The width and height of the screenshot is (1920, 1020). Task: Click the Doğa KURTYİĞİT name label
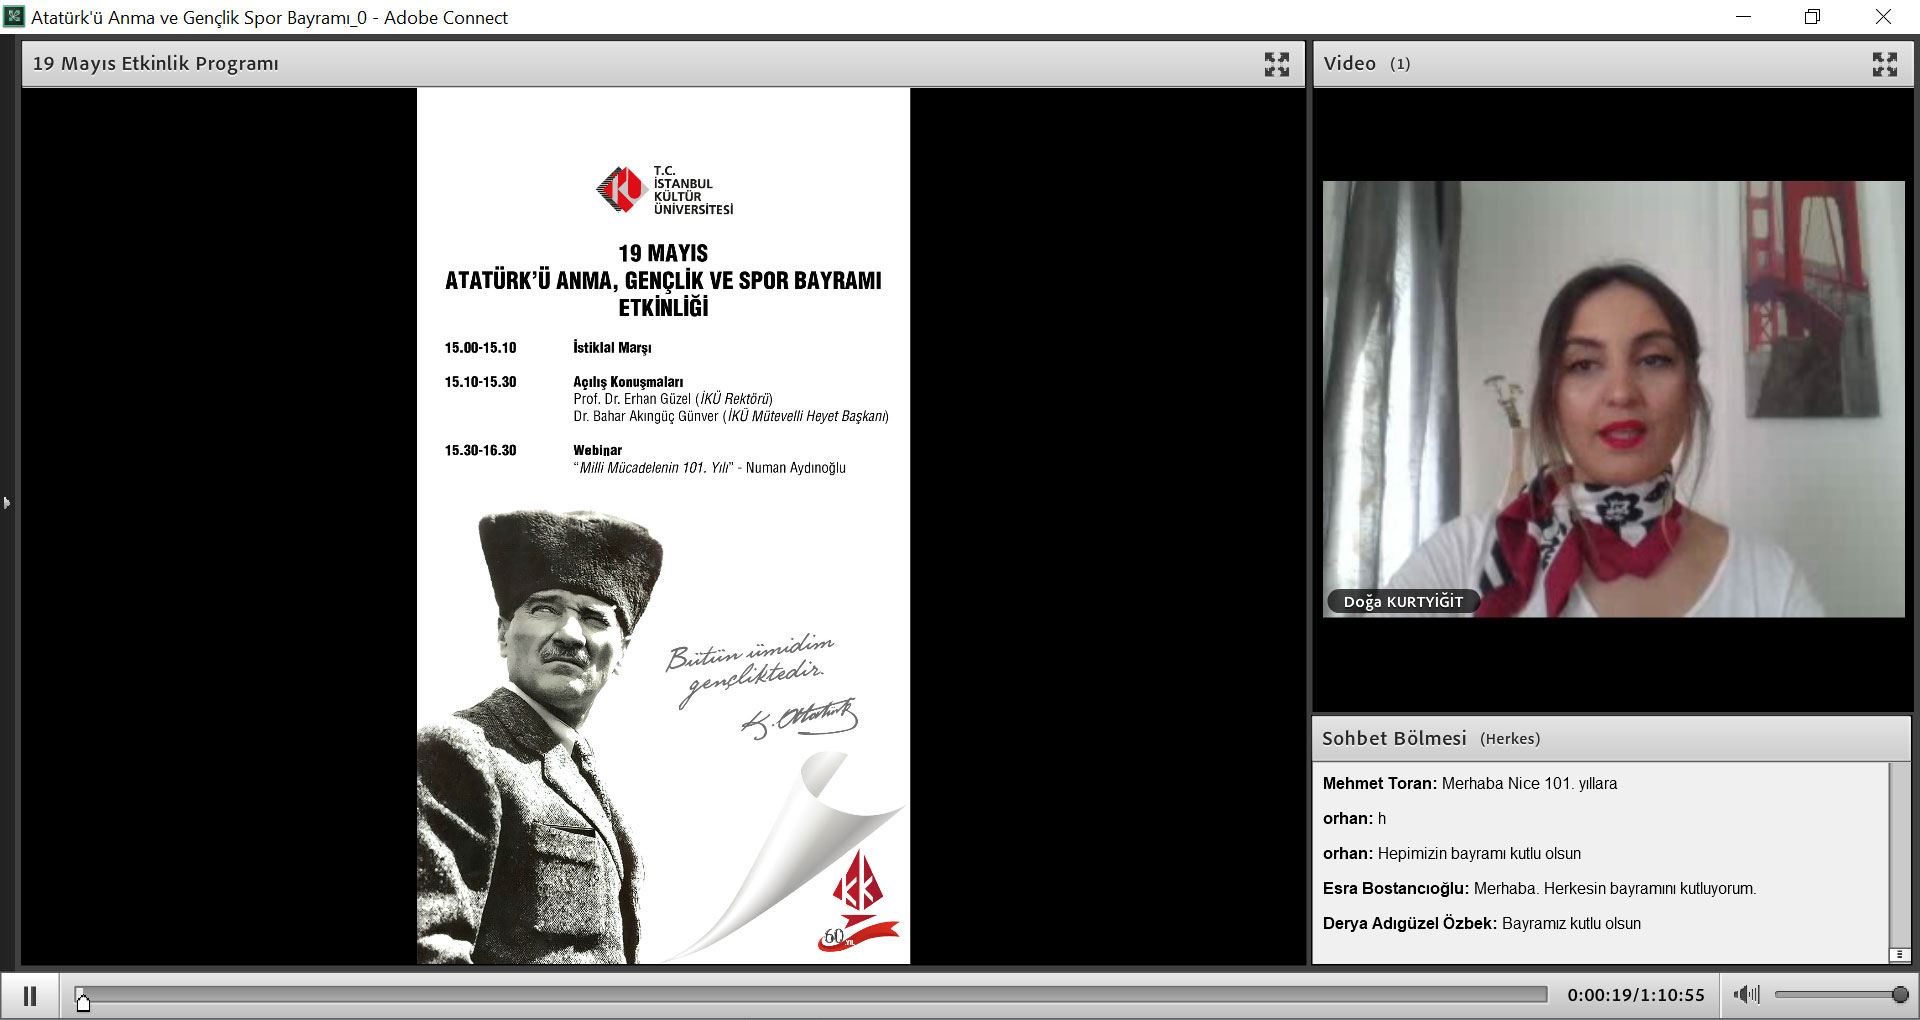coord(1402,601)
